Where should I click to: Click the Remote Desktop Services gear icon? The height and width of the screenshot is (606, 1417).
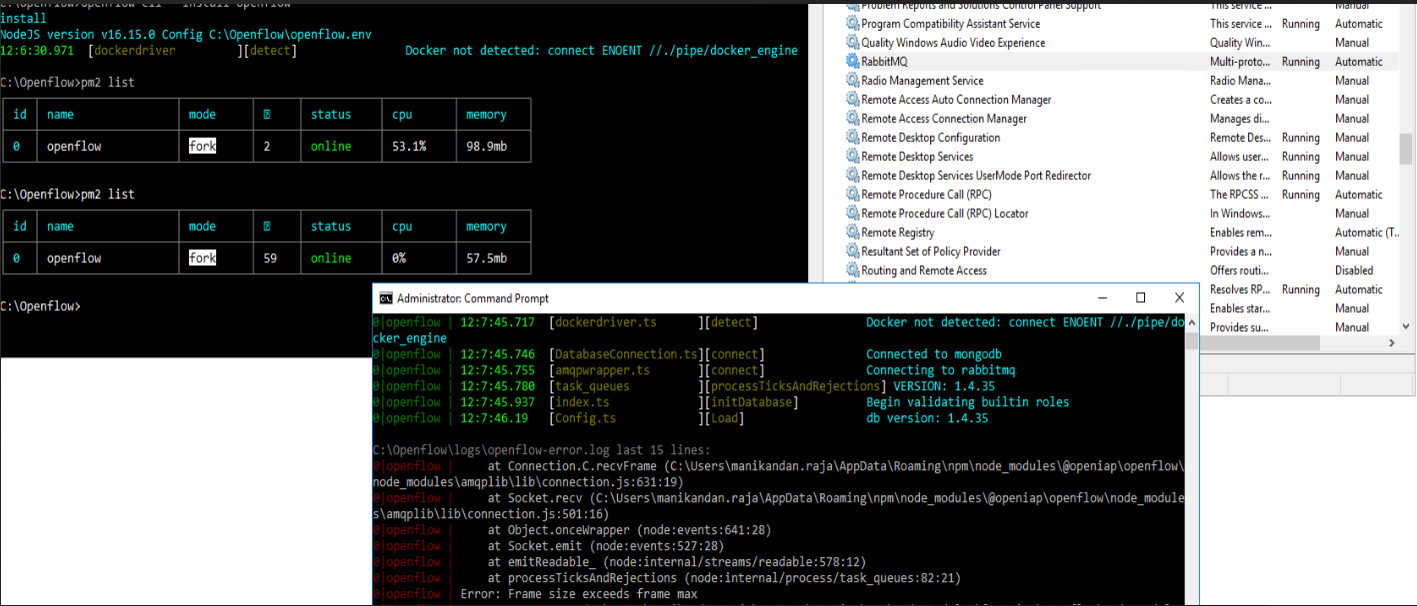click(852, 157)
